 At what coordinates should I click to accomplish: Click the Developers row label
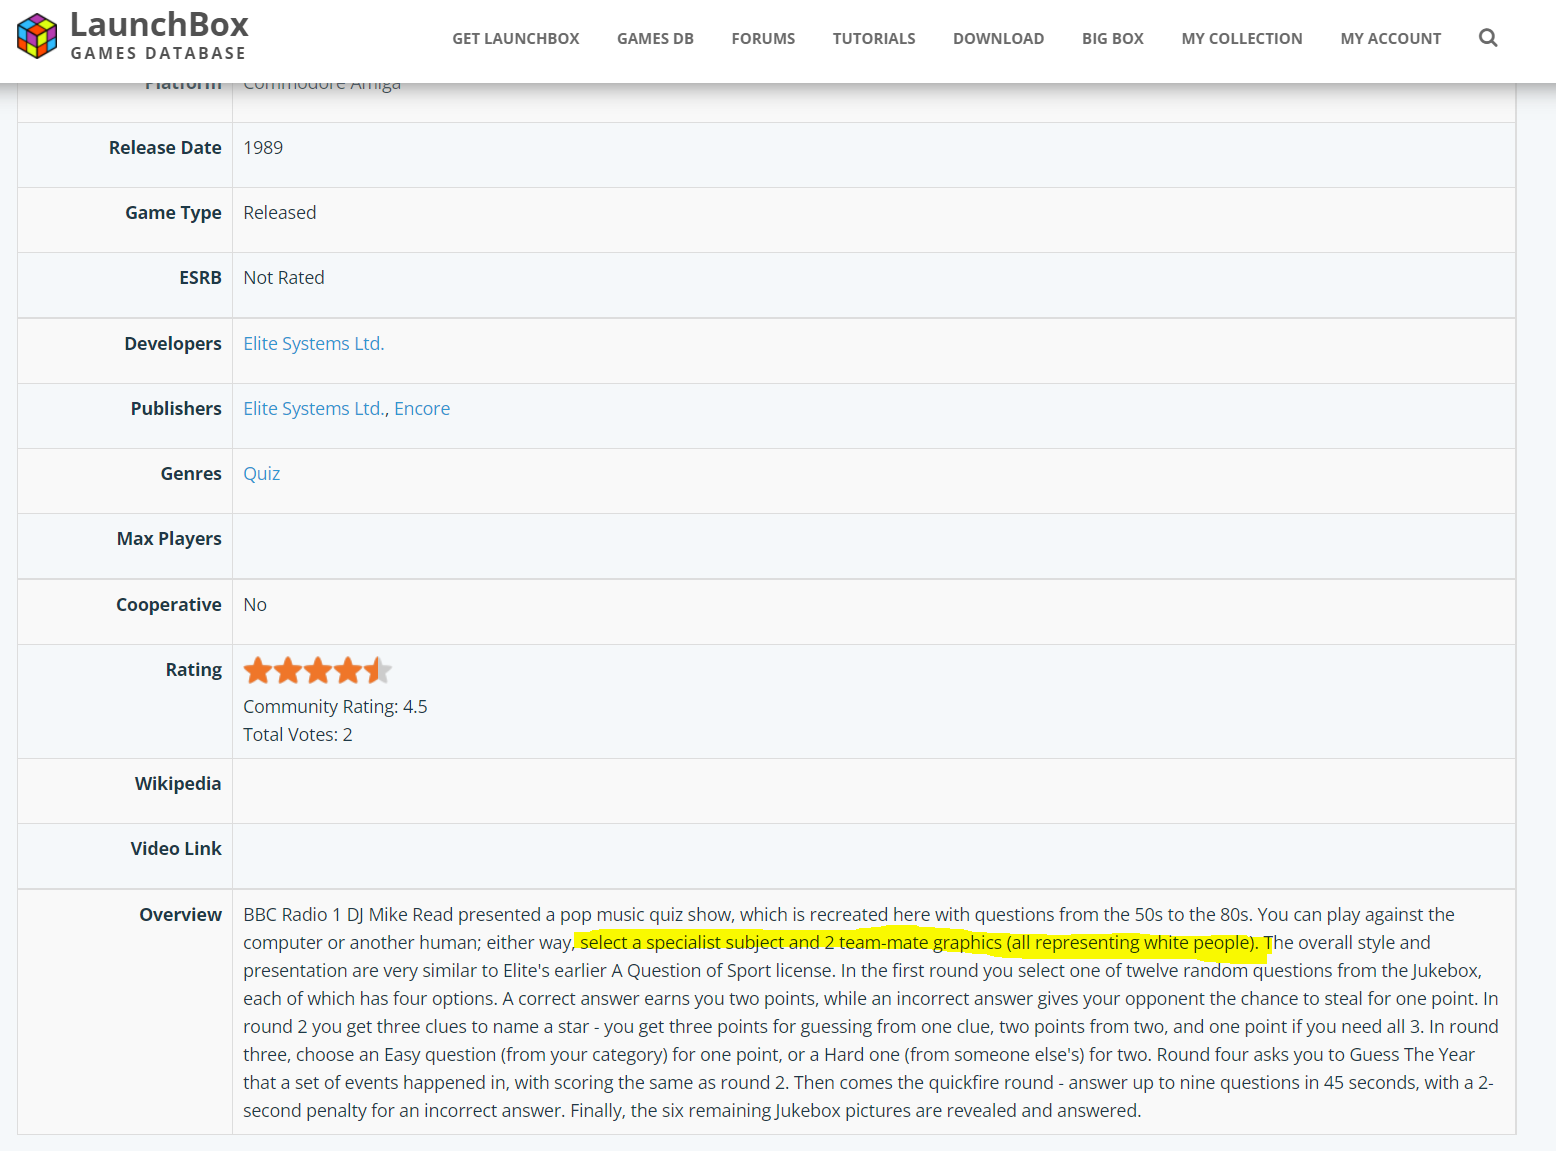coord(173,343)
